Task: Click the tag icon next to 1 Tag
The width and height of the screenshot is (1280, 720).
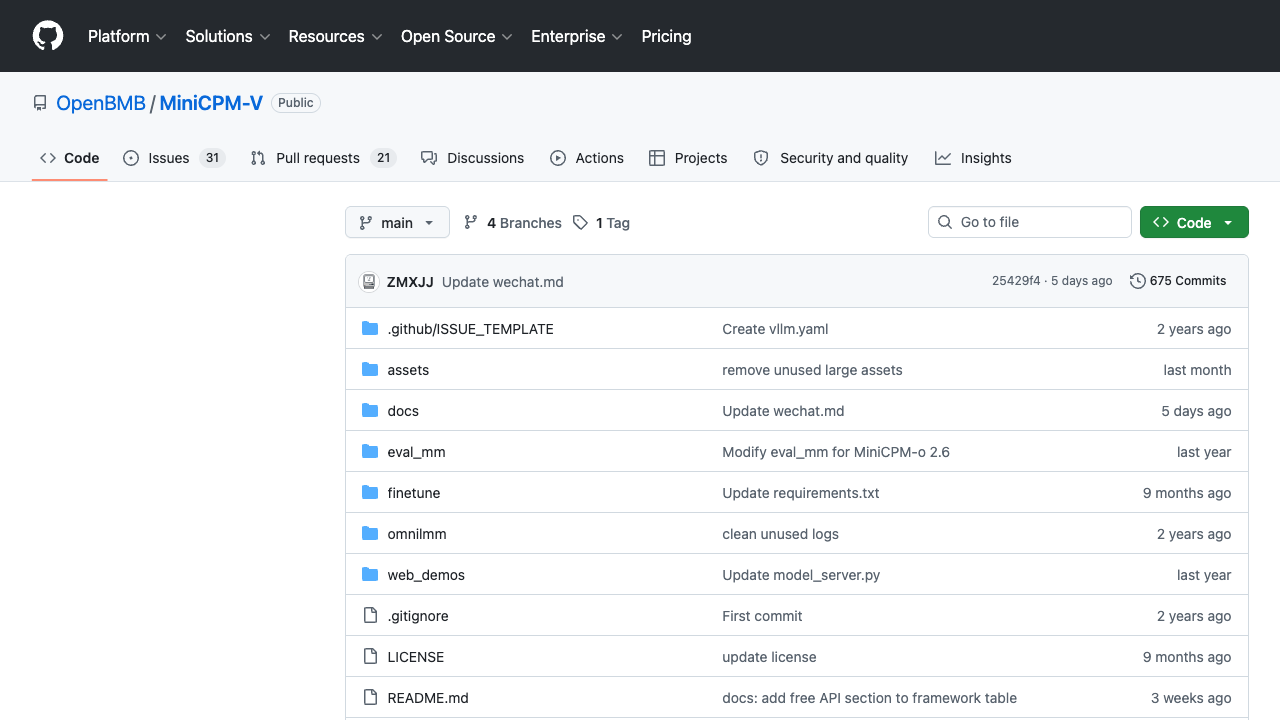Action: point(580,223)
